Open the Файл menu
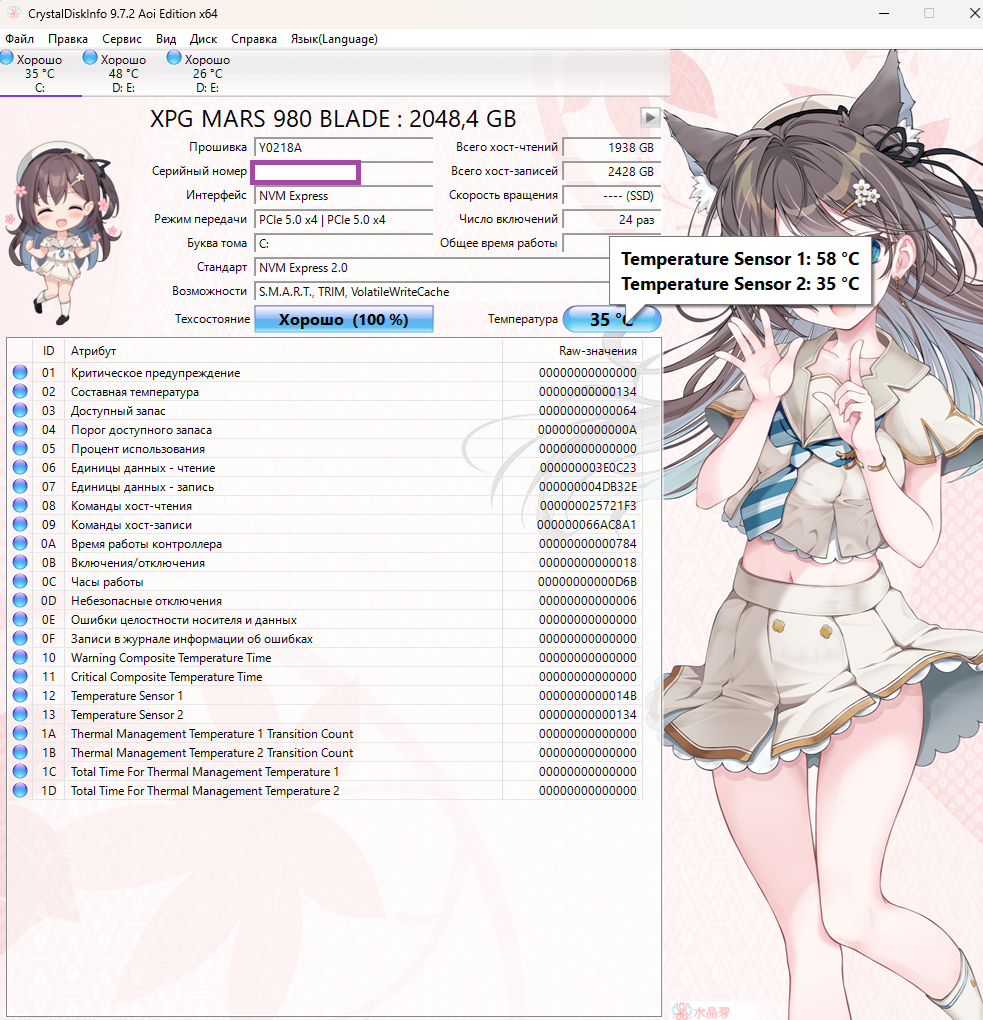 (20, 39)
